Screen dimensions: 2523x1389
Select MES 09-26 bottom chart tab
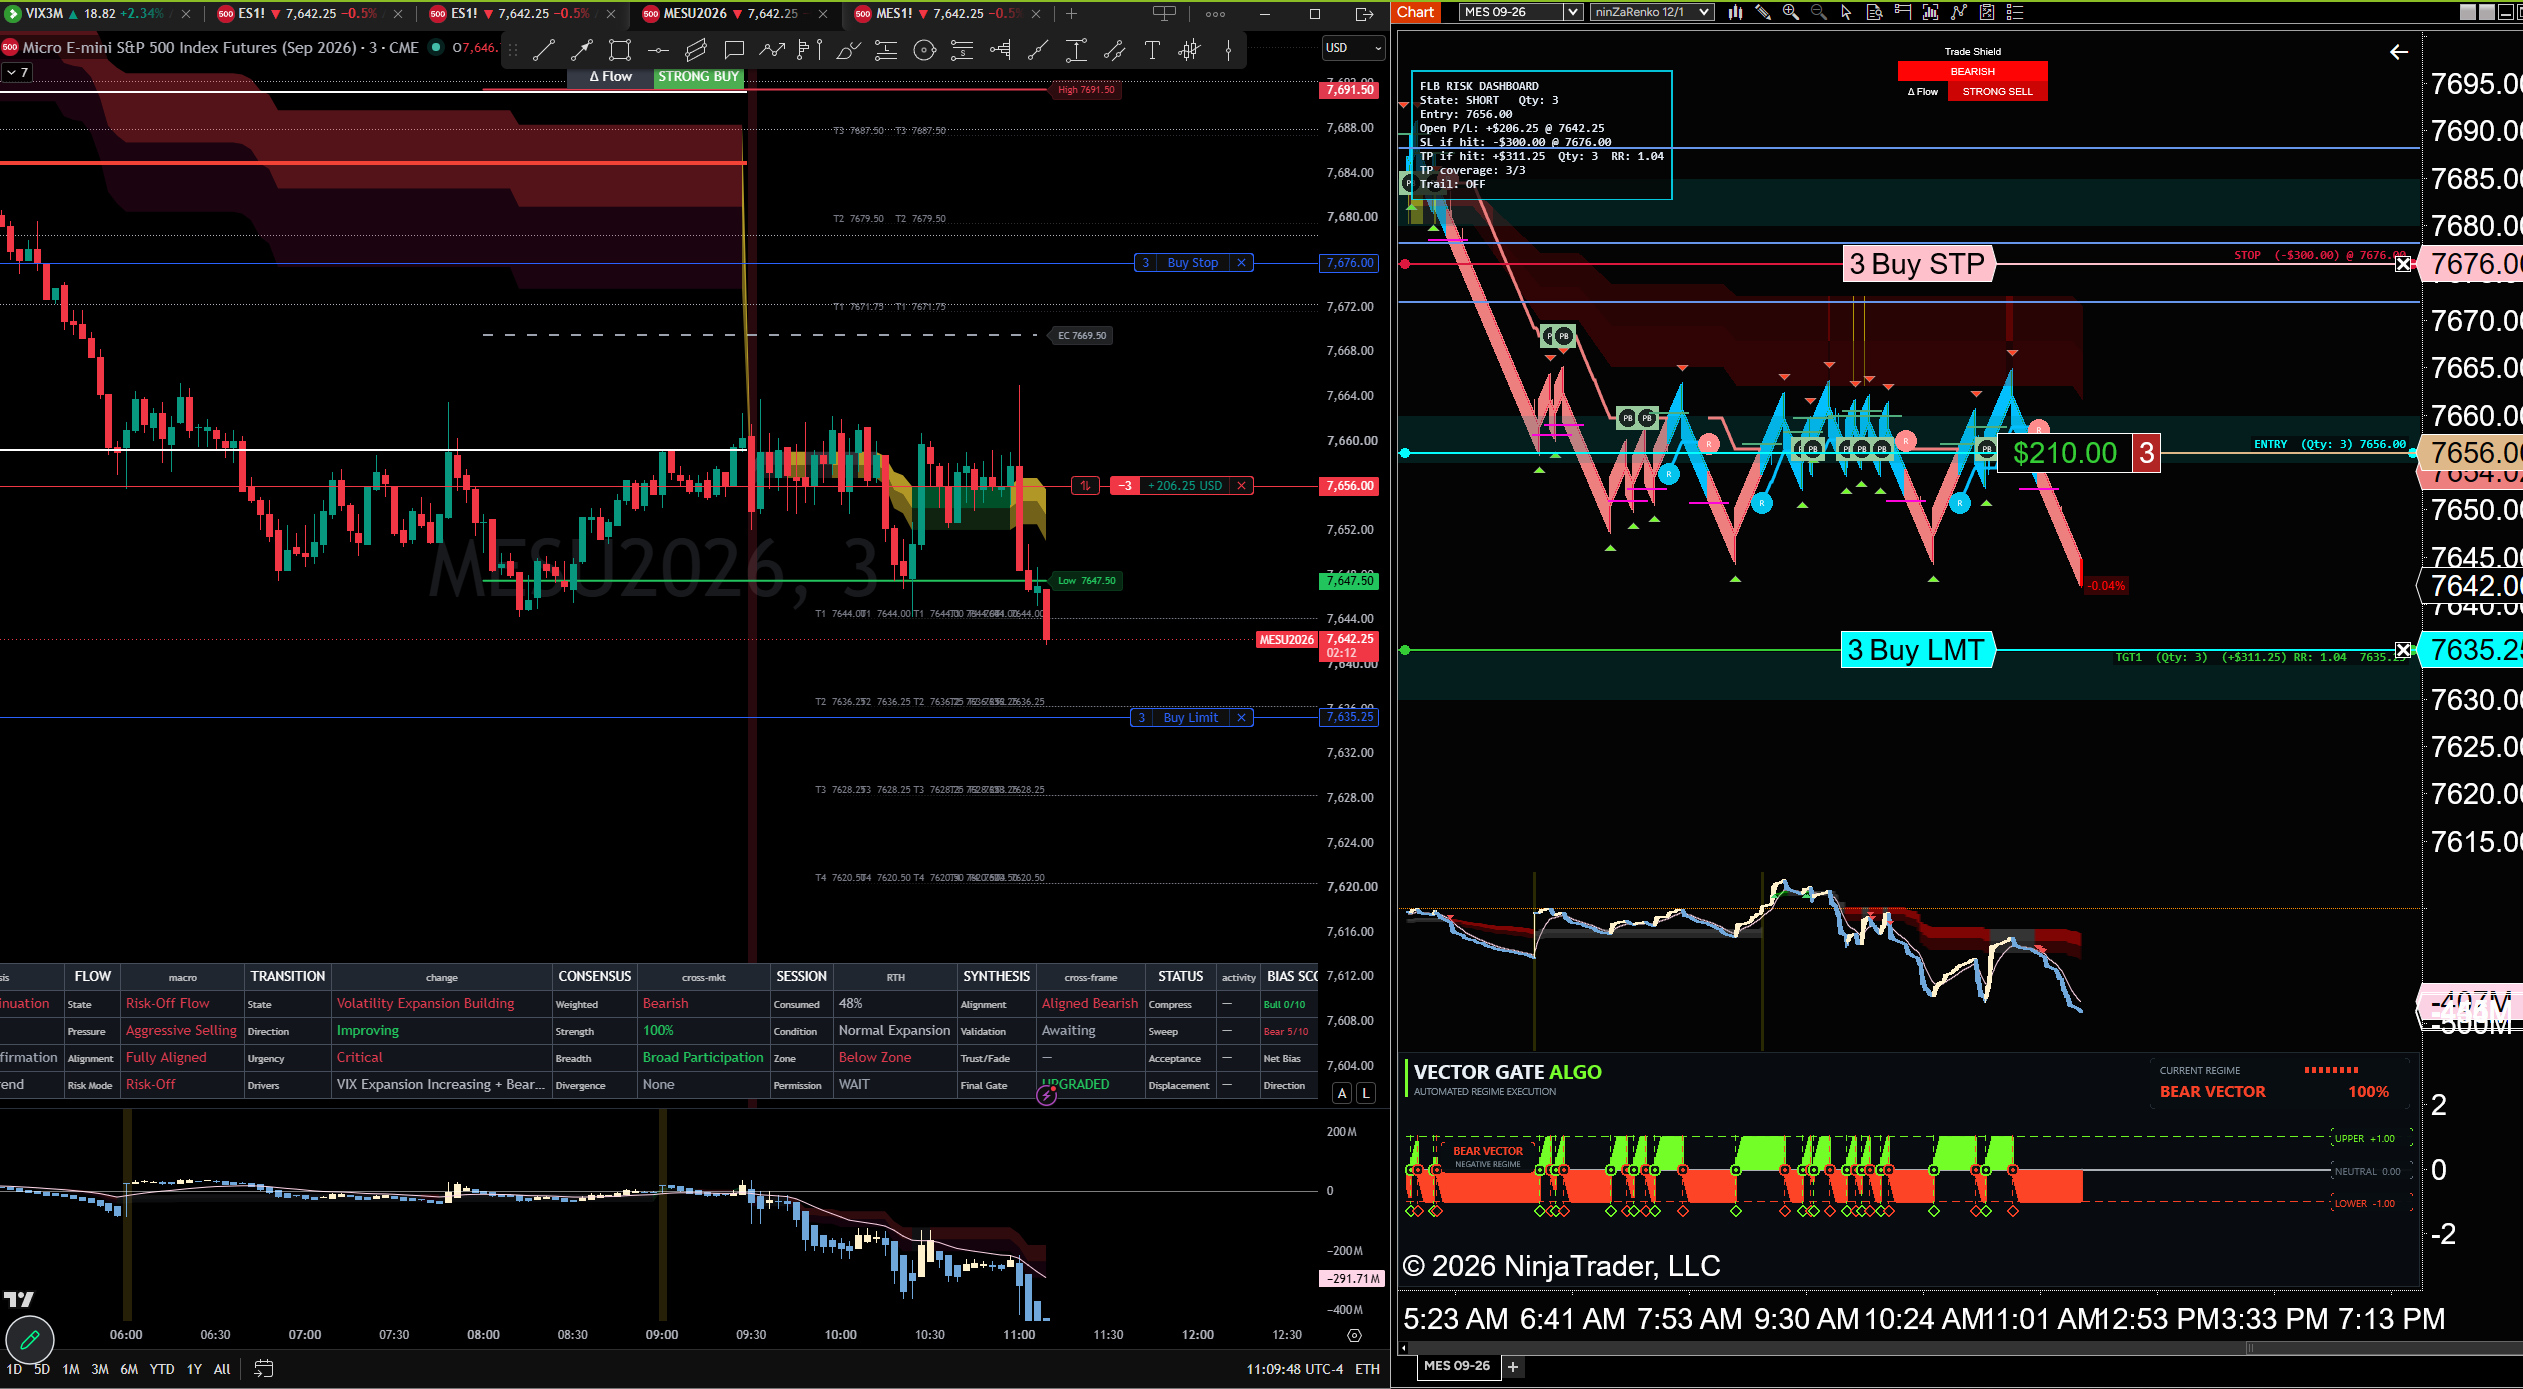click(x=1457, y=1366)
